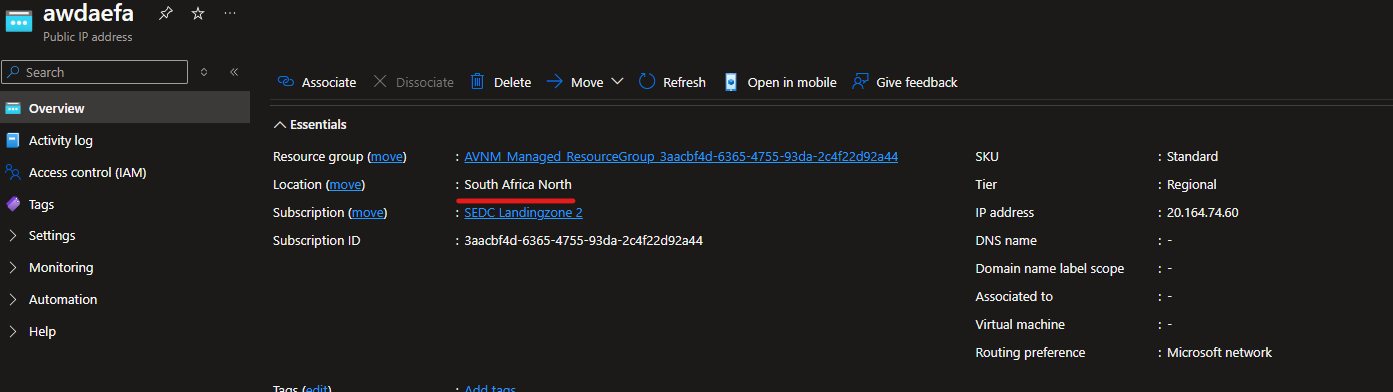Click the Give feedback person icon
Screen dimensions: 1393x392
click(x=859, y=82)
